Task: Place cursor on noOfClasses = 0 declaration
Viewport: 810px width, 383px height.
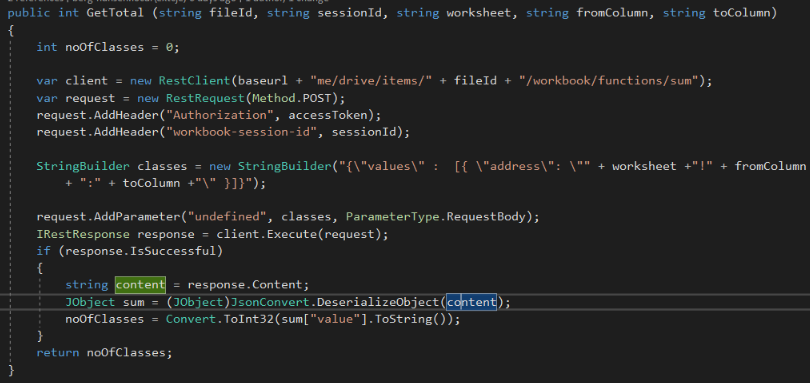Action: click(x=108, y=47)
